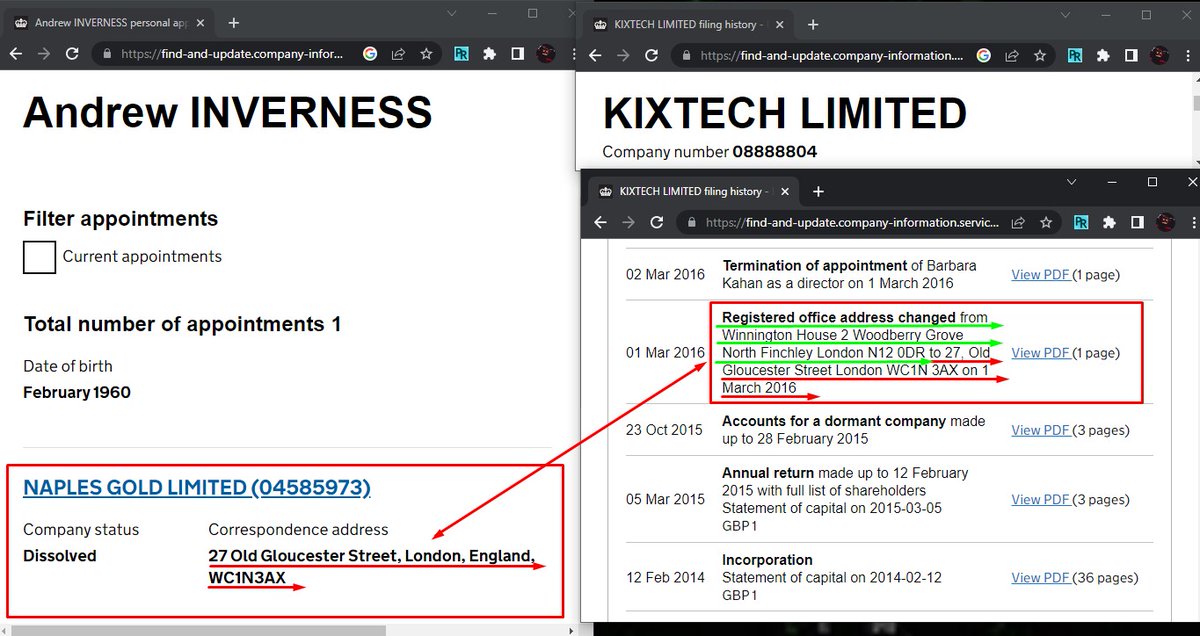The image size is (1200, 636).
Task: Close the tab in front KIXTECH filing history window
Action: 785,191
